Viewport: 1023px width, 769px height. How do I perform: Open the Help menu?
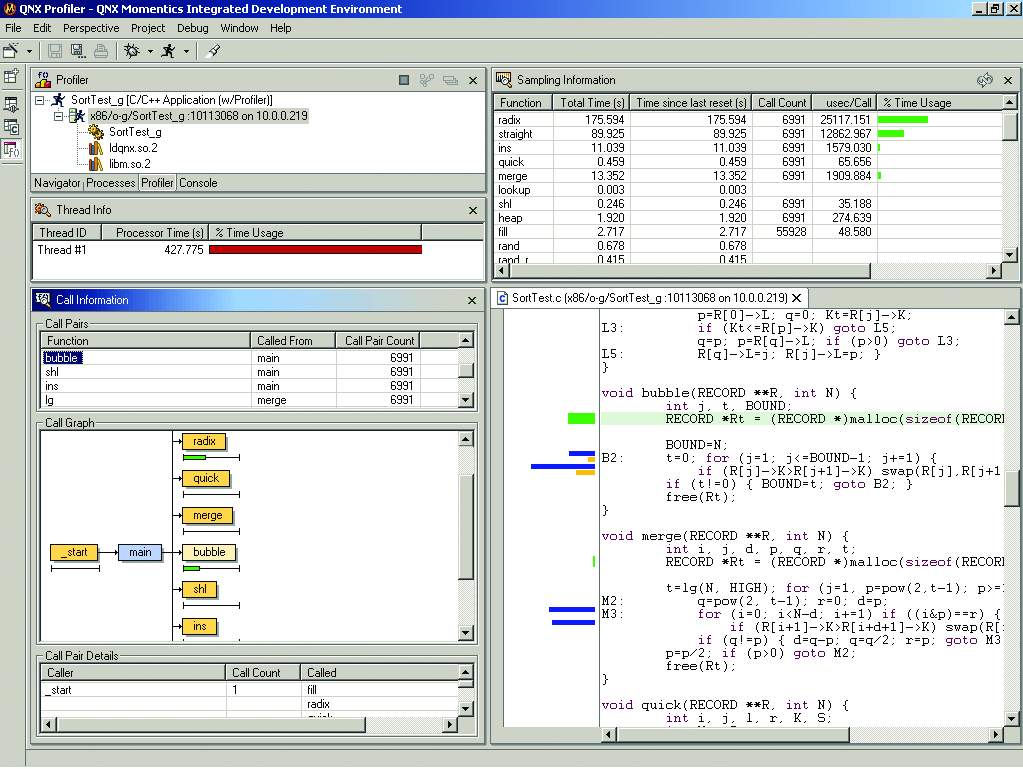281,28
